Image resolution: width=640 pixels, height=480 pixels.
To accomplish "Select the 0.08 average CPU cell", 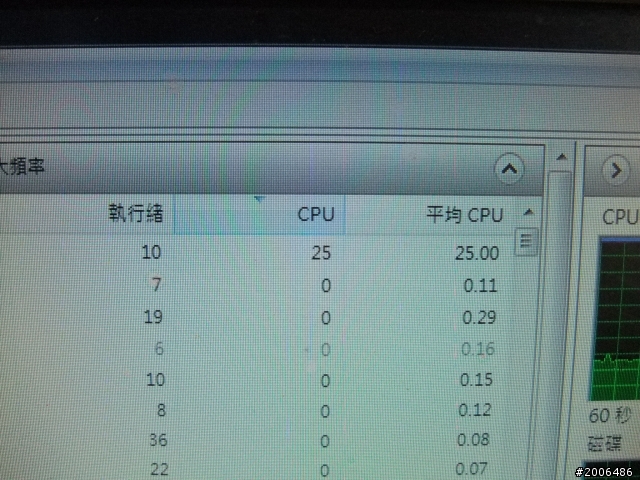I will [473, 440].
